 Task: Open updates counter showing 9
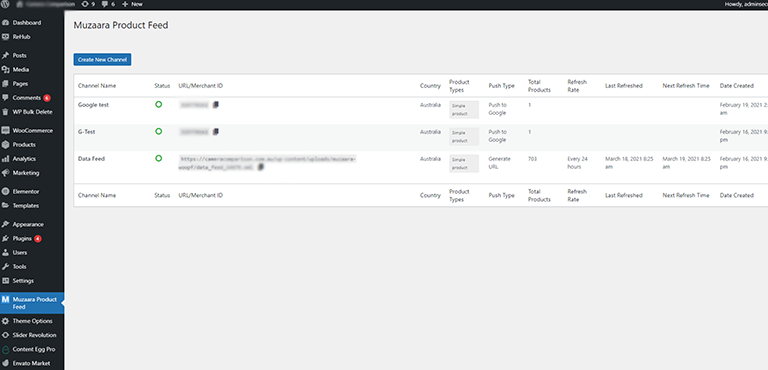(x=88, y=4)
